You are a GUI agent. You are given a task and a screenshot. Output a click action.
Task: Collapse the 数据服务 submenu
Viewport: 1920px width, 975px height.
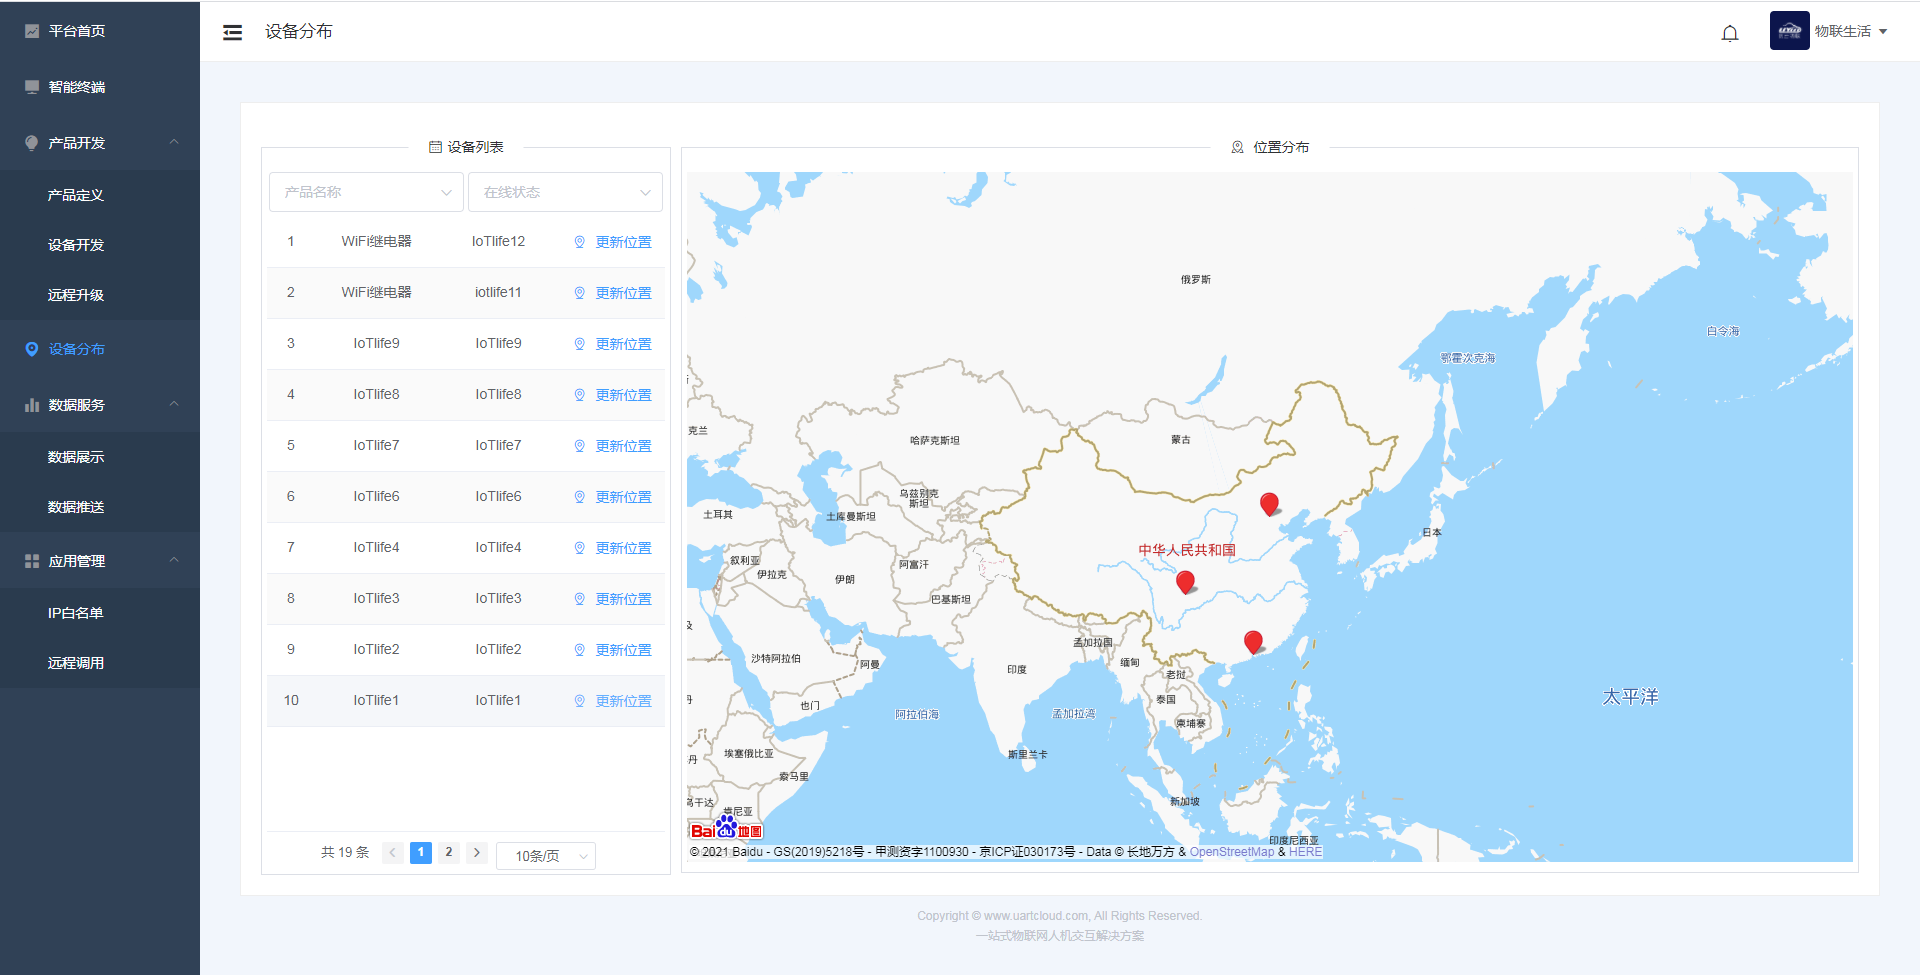click(100, 405)
